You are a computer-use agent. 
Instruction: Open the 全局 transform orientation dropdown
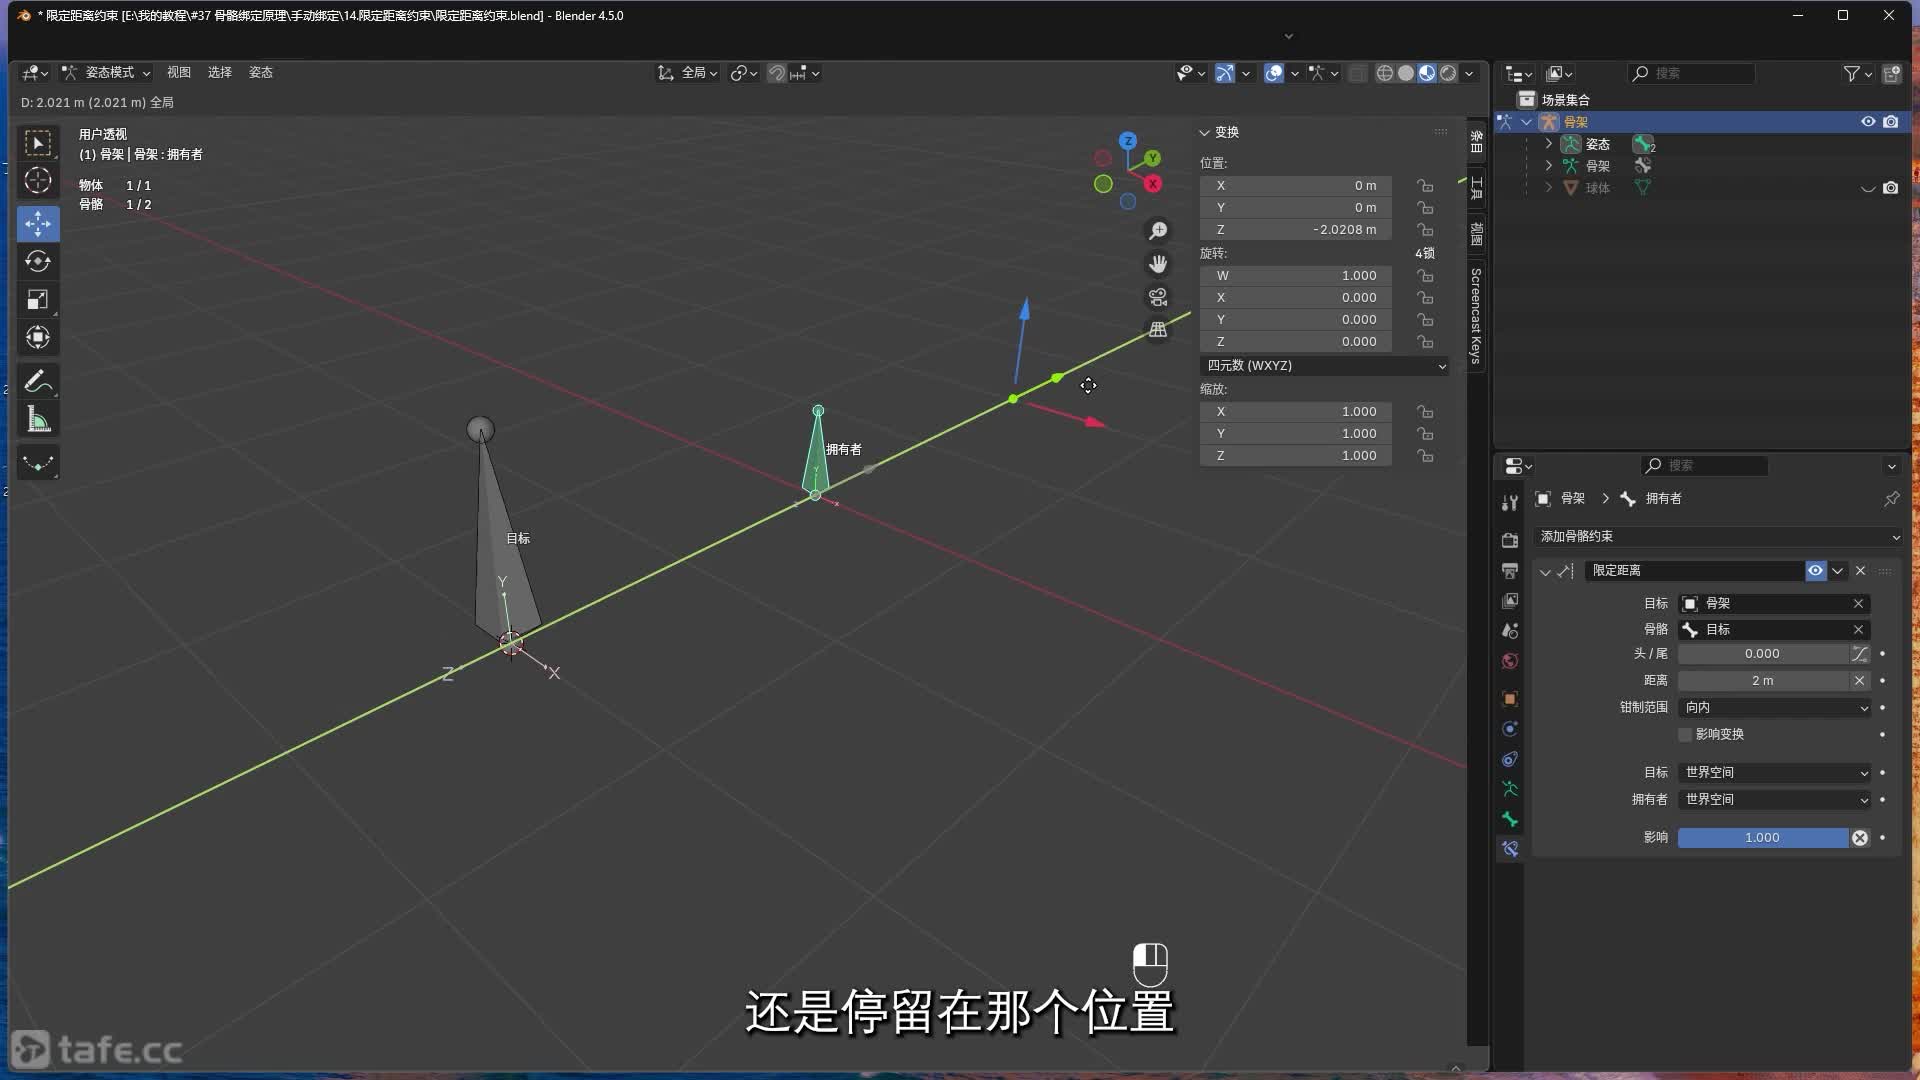687,73
